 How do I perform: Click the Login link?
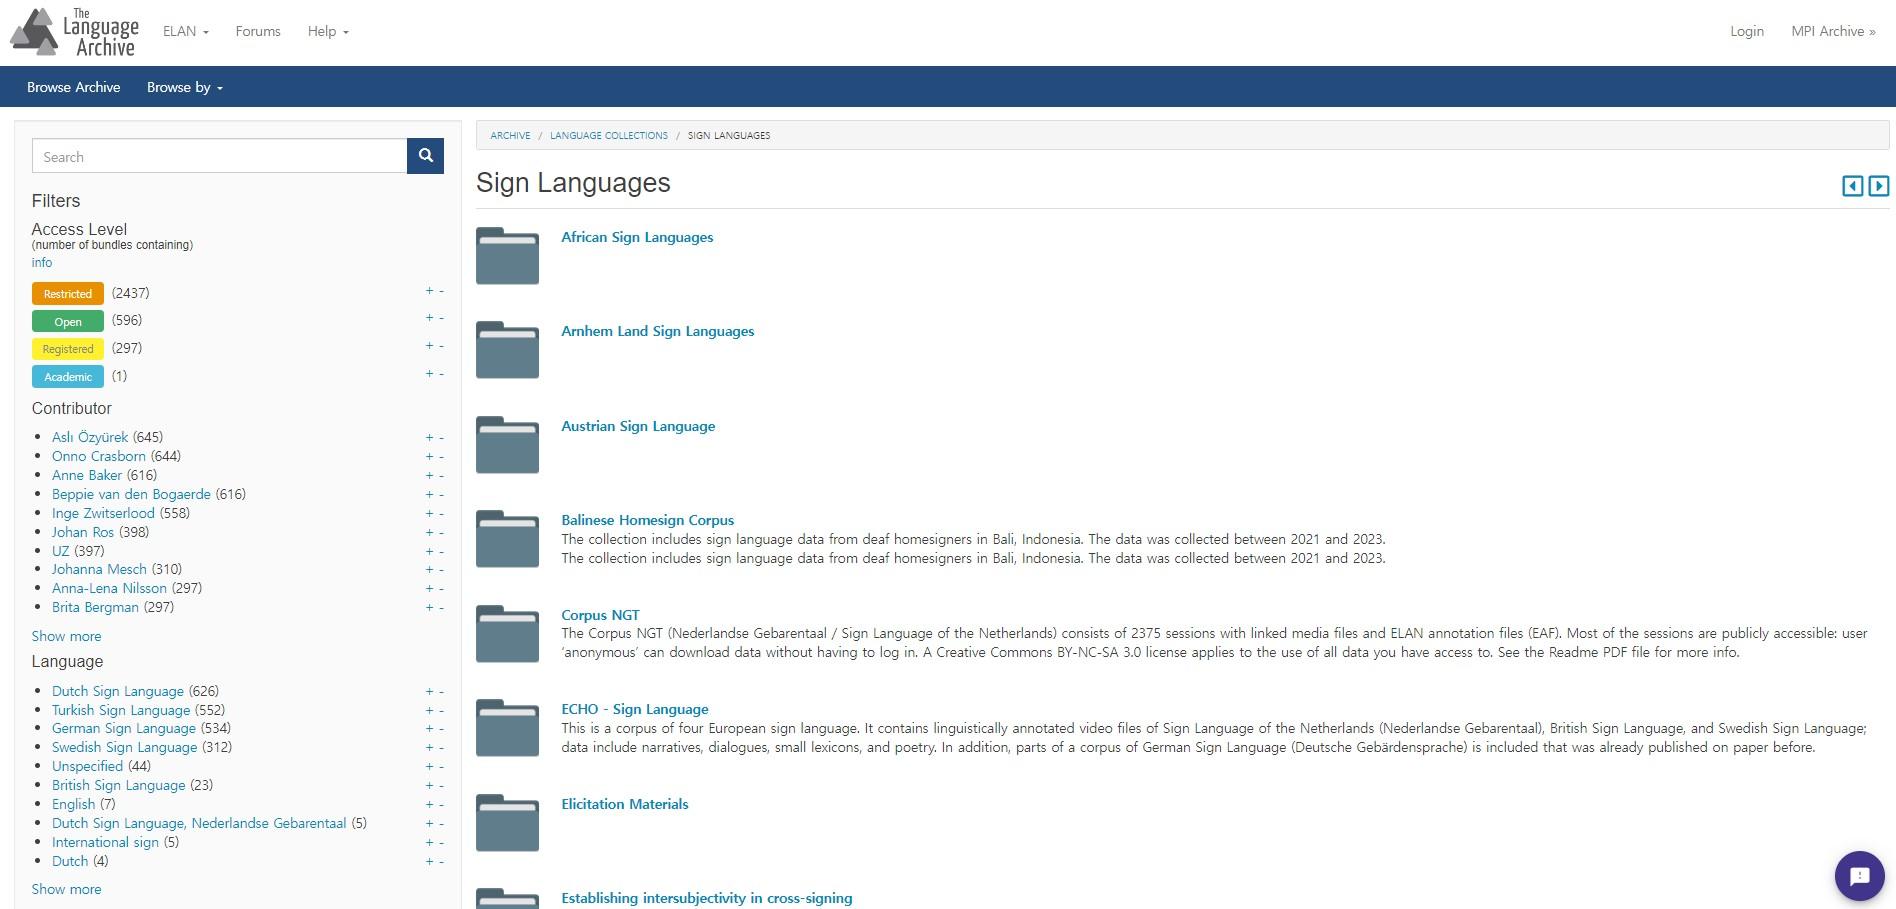[1746, 31]
